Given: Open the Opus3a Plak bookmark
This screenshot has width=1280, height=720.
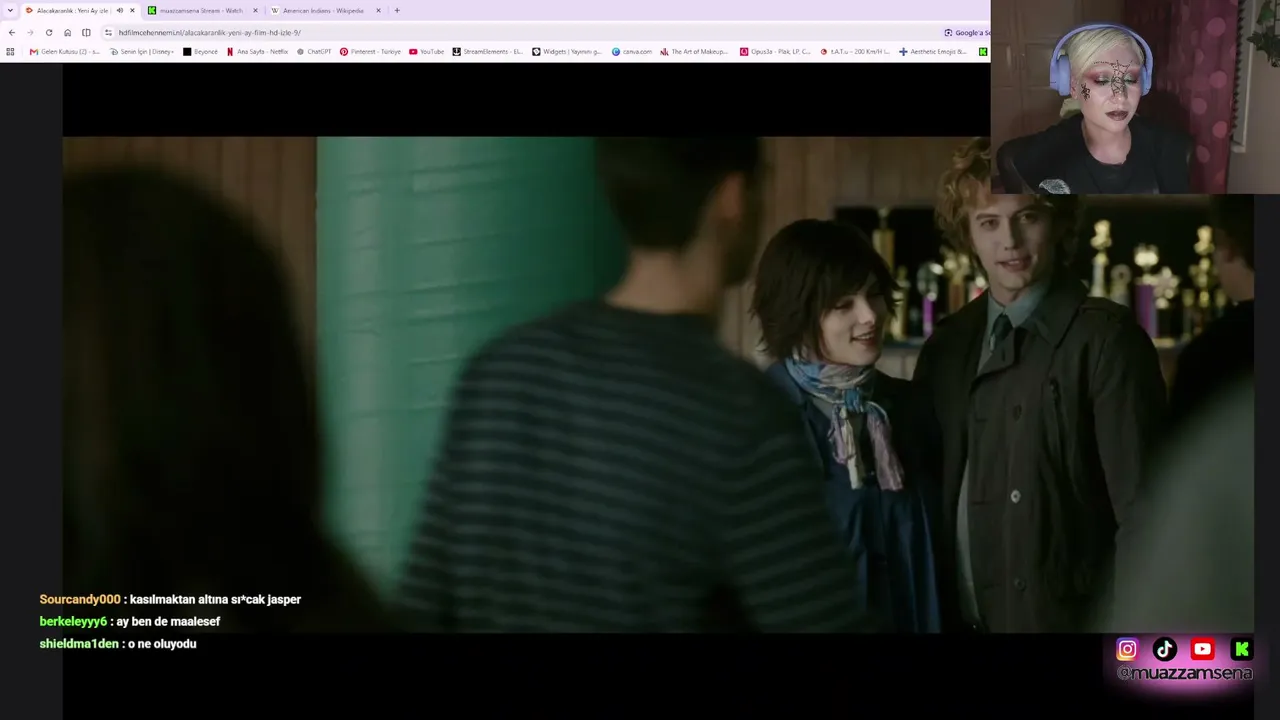Looking at the screenshot, I should (x=775, y=52).
